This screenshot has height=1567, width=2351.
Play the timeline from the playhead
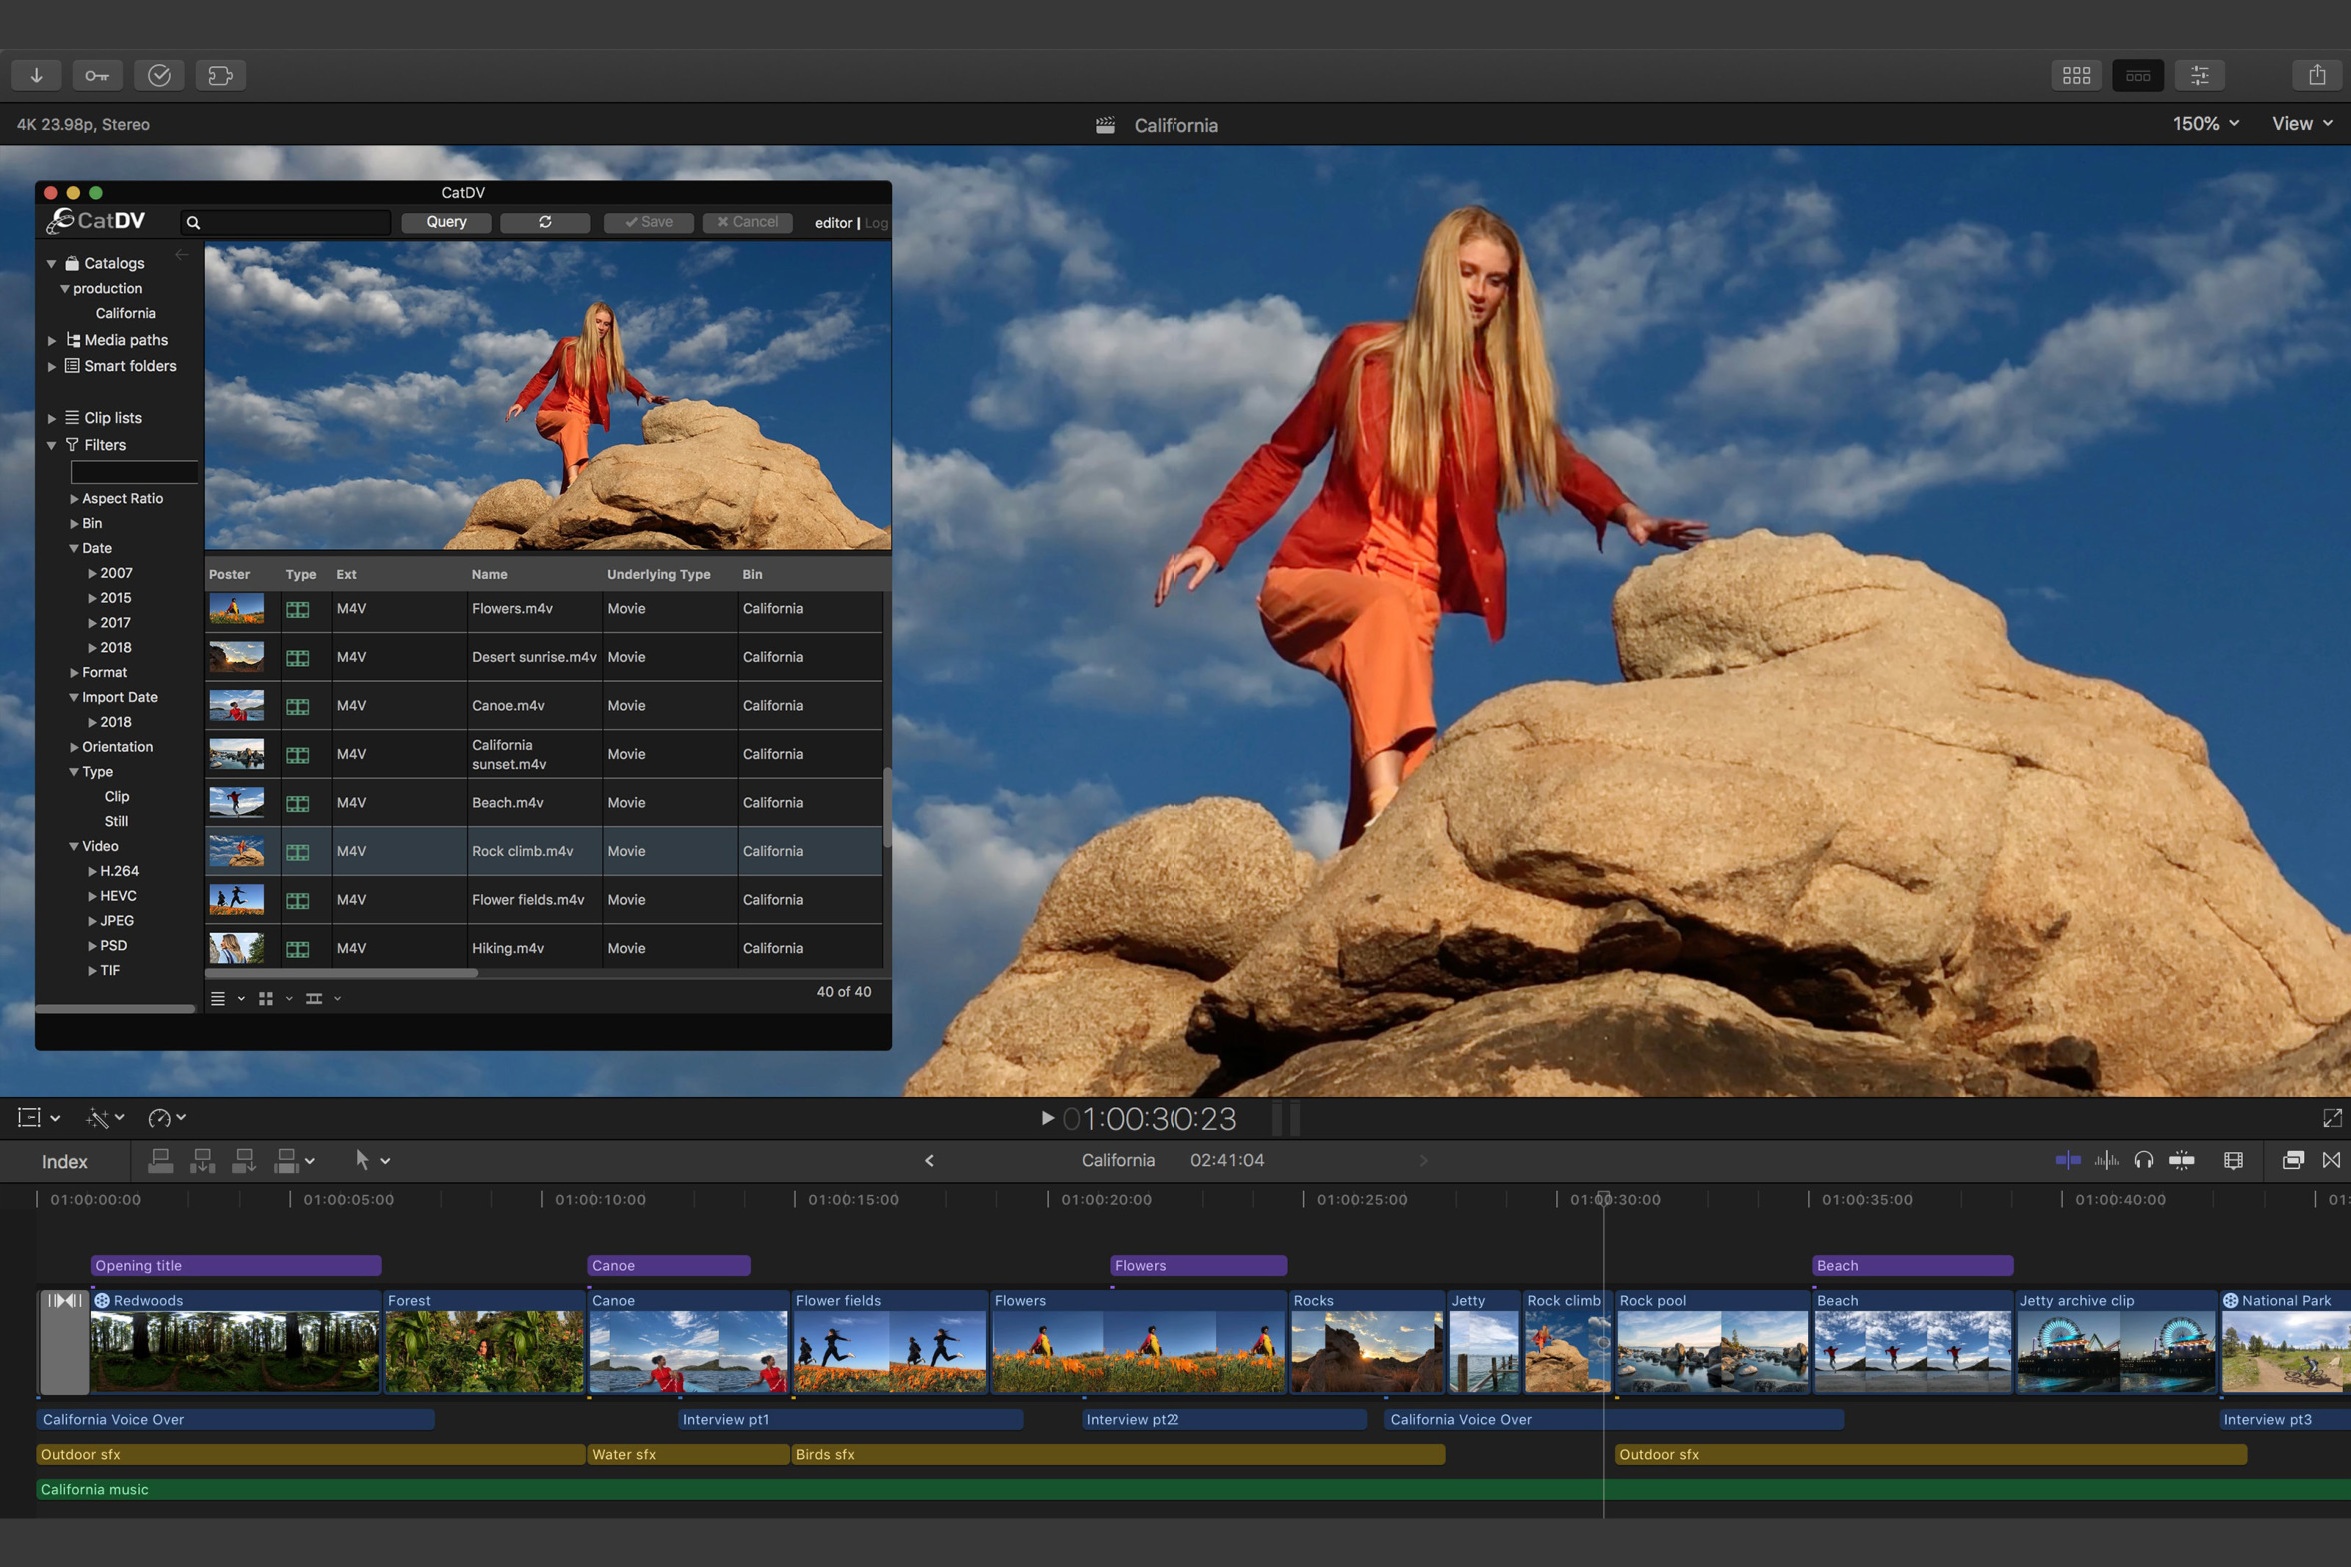pyautogui.click(x=1046, y=1118)
